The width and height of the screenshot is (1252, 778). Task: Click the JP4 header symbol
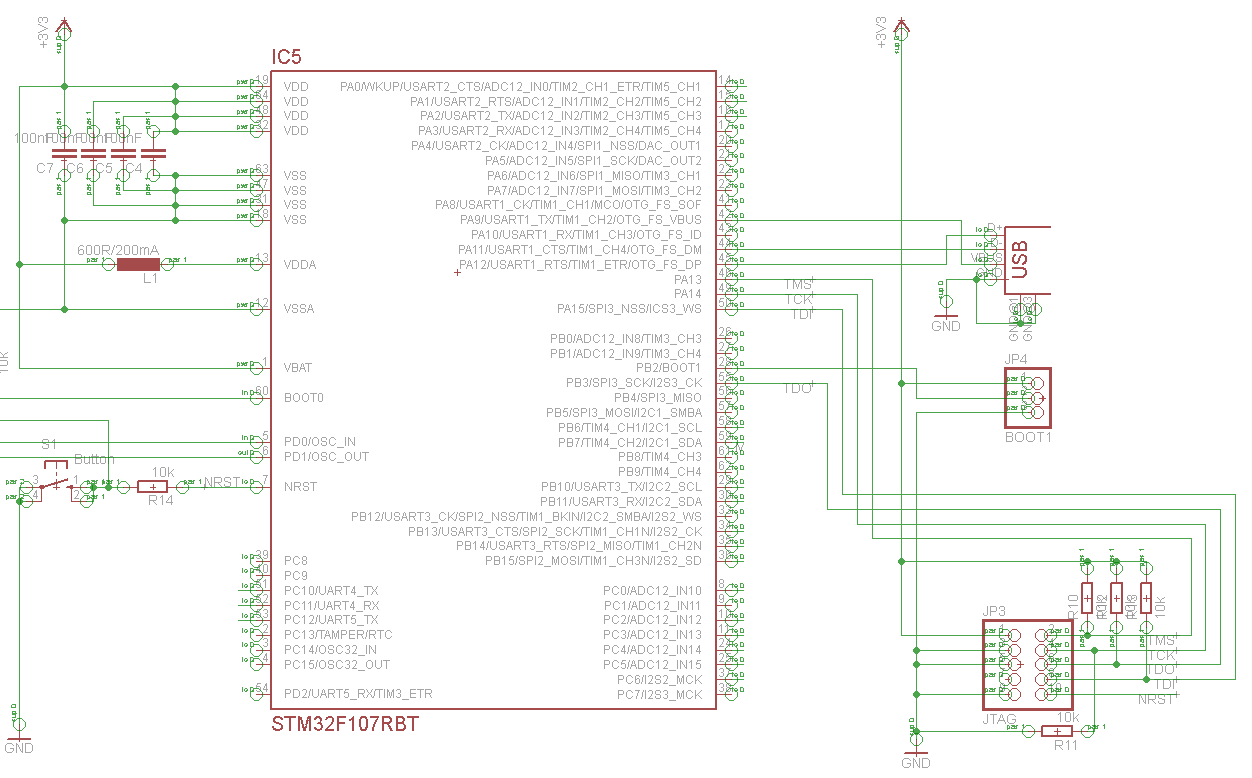point(1028,398)
